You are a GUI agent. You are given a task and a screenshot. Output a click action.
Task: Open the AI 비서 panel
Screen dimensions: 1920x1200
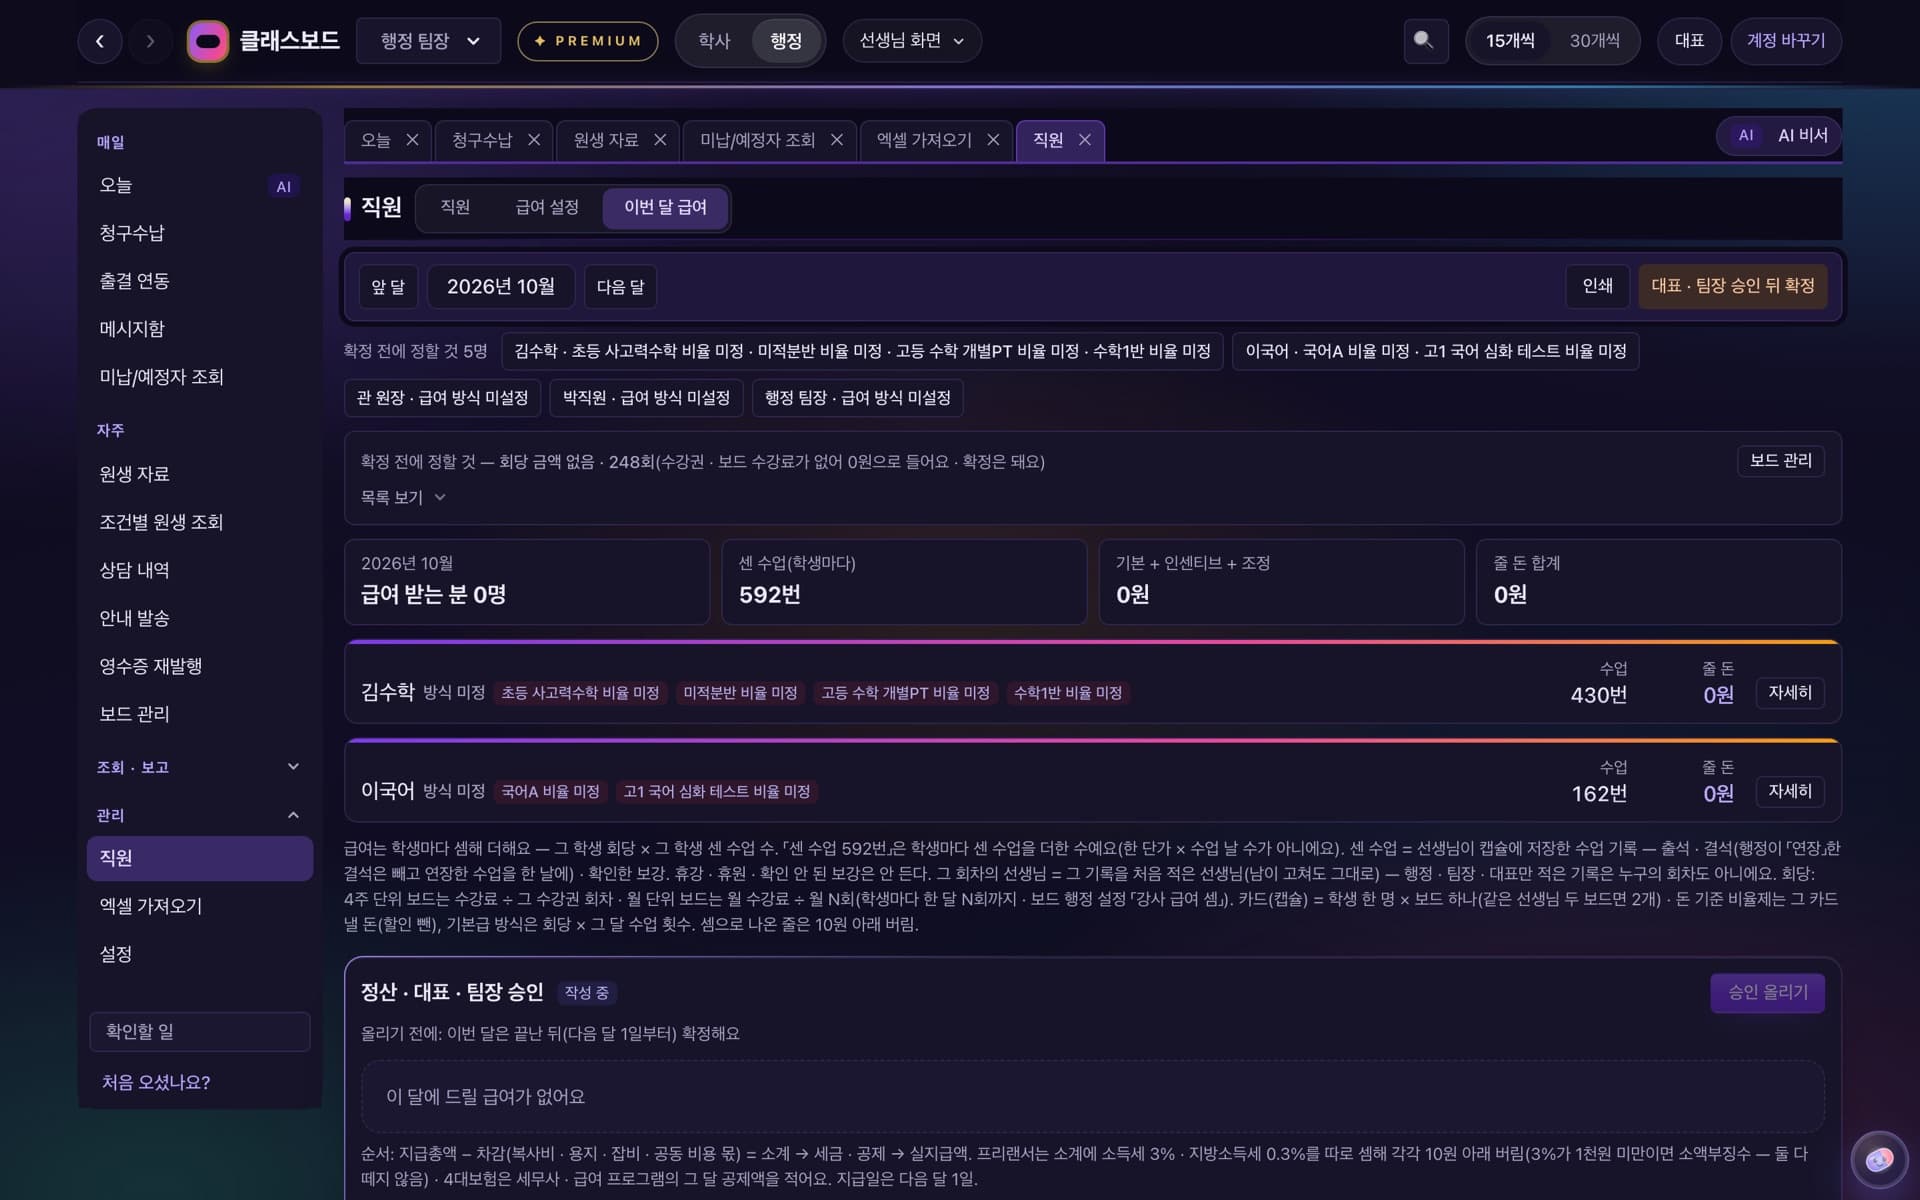click(1780, 136)
